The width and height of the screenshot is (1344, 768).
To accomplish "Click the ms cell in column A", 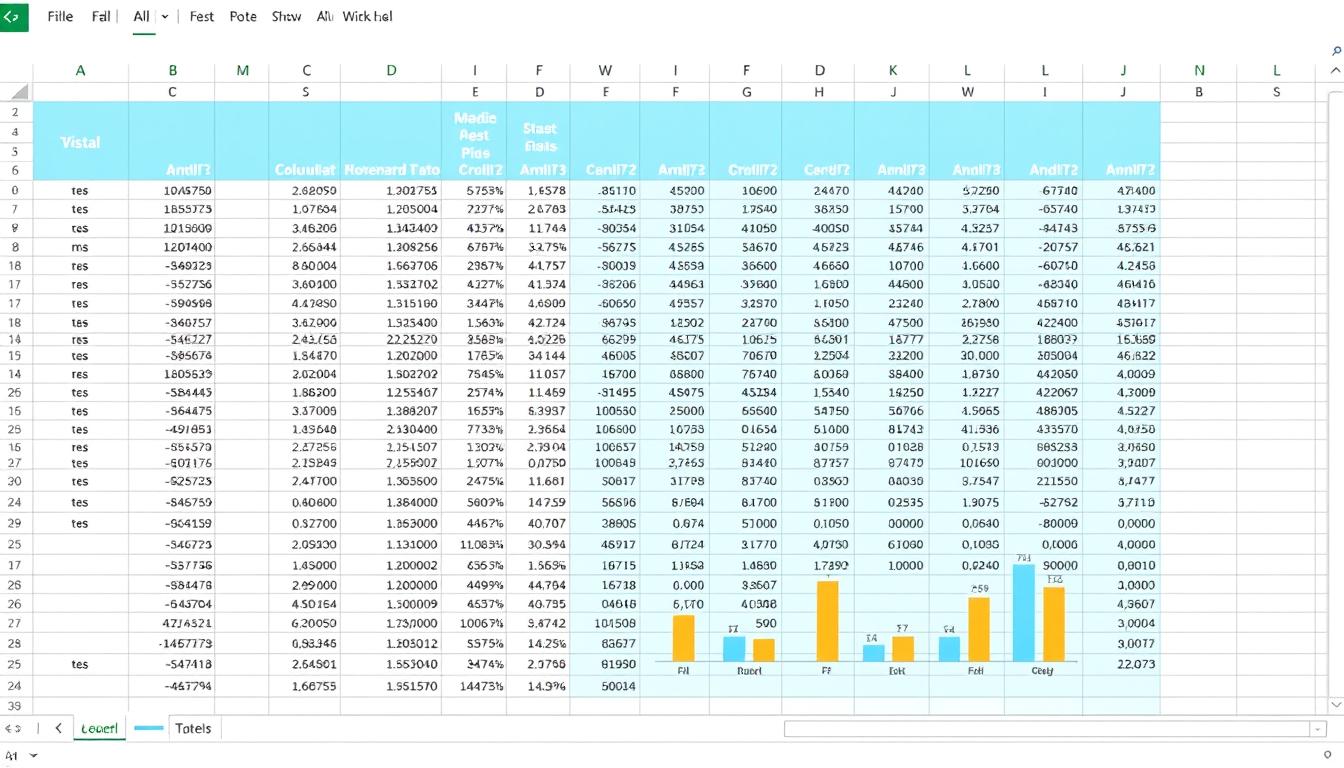I will 80,247.
